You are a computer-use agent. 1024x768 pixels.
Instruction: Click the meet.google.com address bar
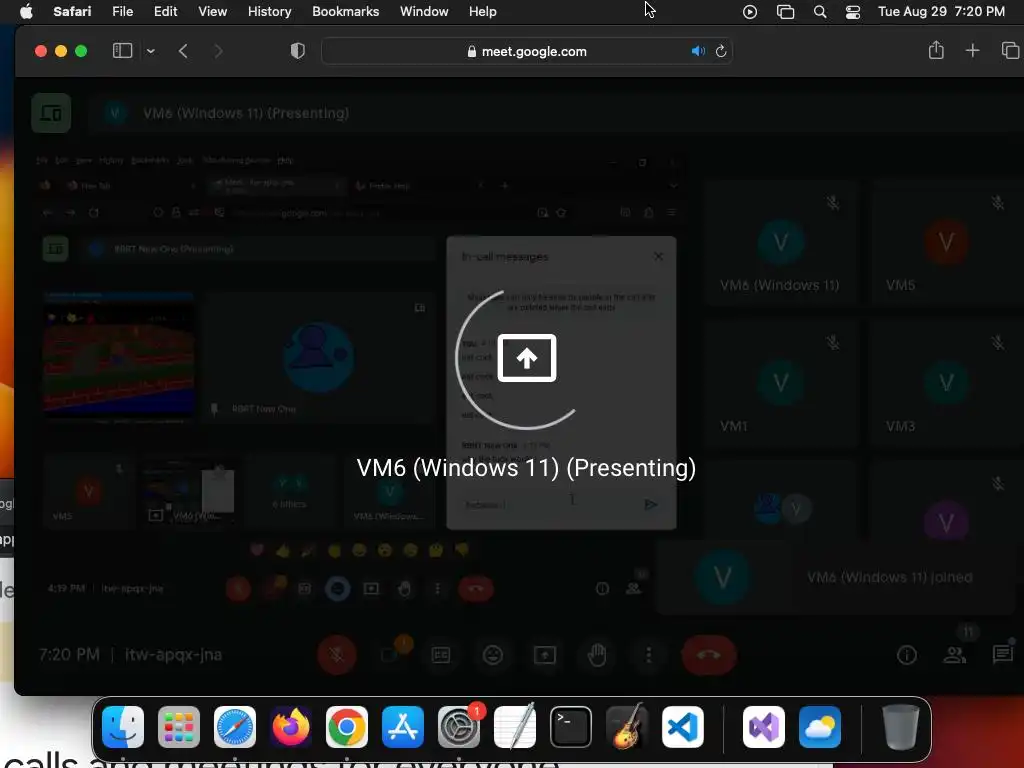coord(526,51)
